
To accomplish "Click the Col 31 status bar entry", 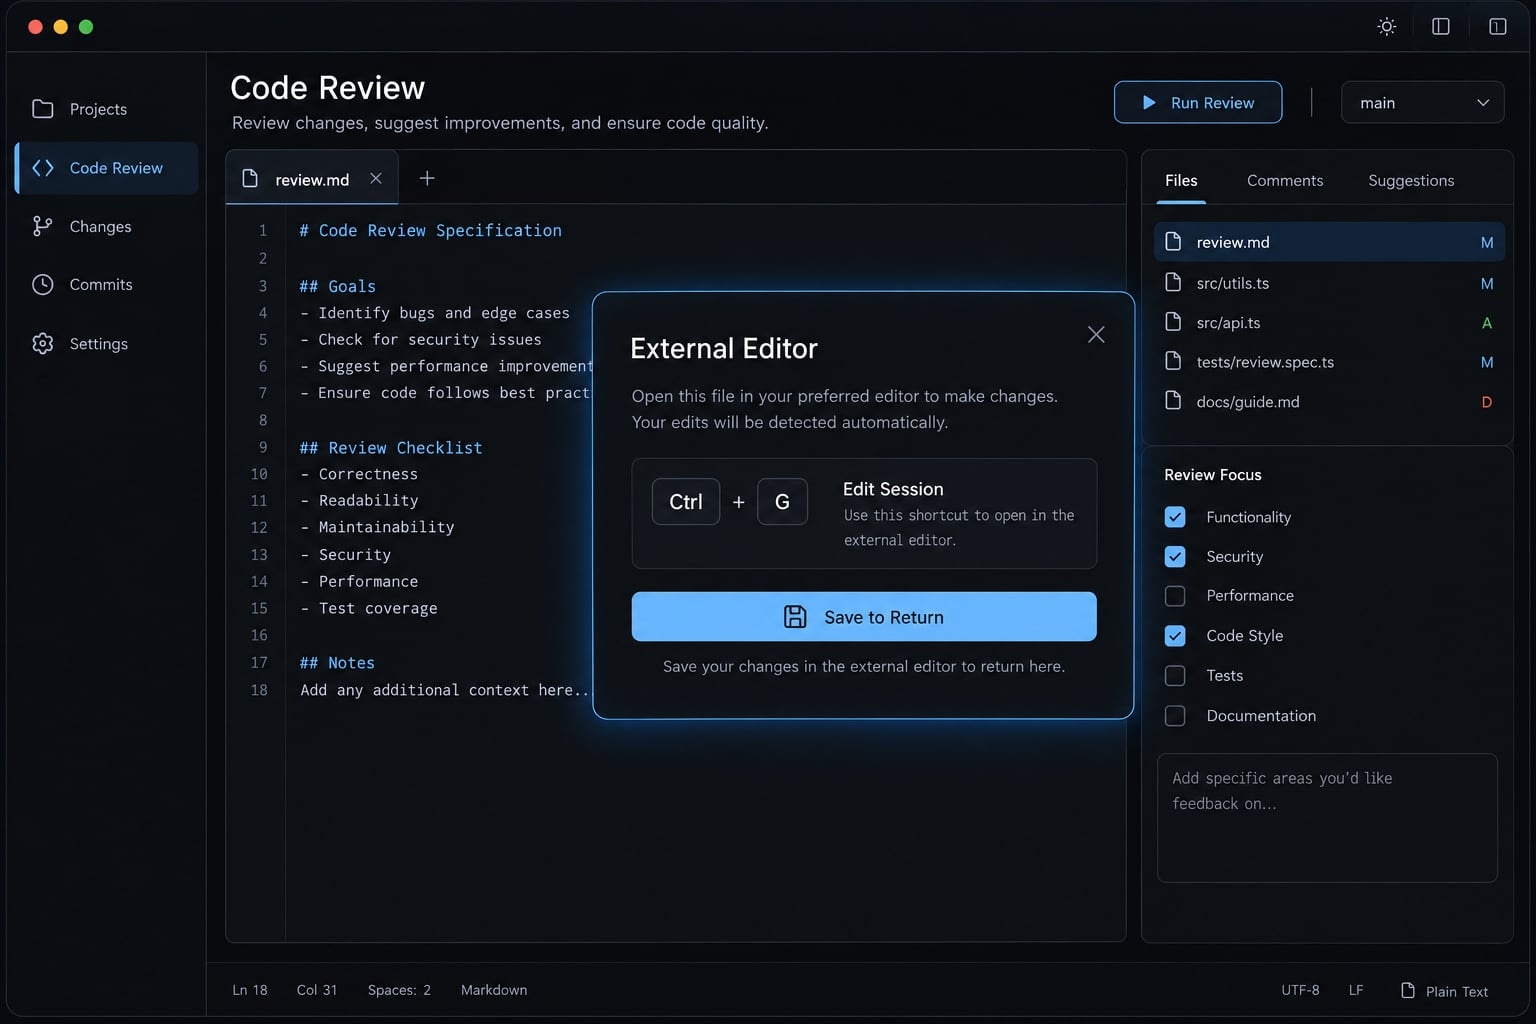I will [x=317, y=990].
